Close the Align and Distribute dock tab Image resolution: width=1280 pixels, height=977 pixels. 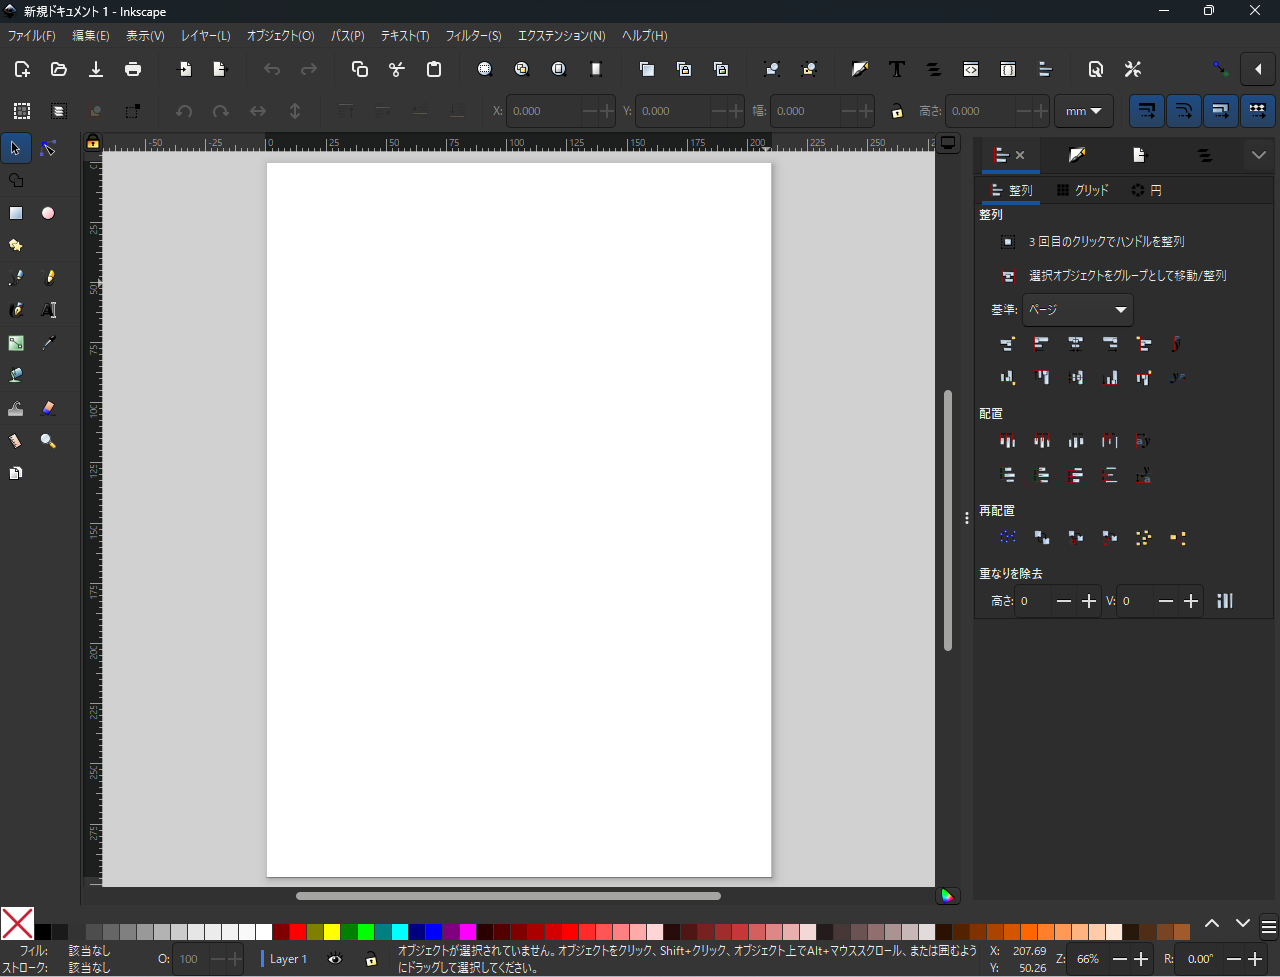1020,155
